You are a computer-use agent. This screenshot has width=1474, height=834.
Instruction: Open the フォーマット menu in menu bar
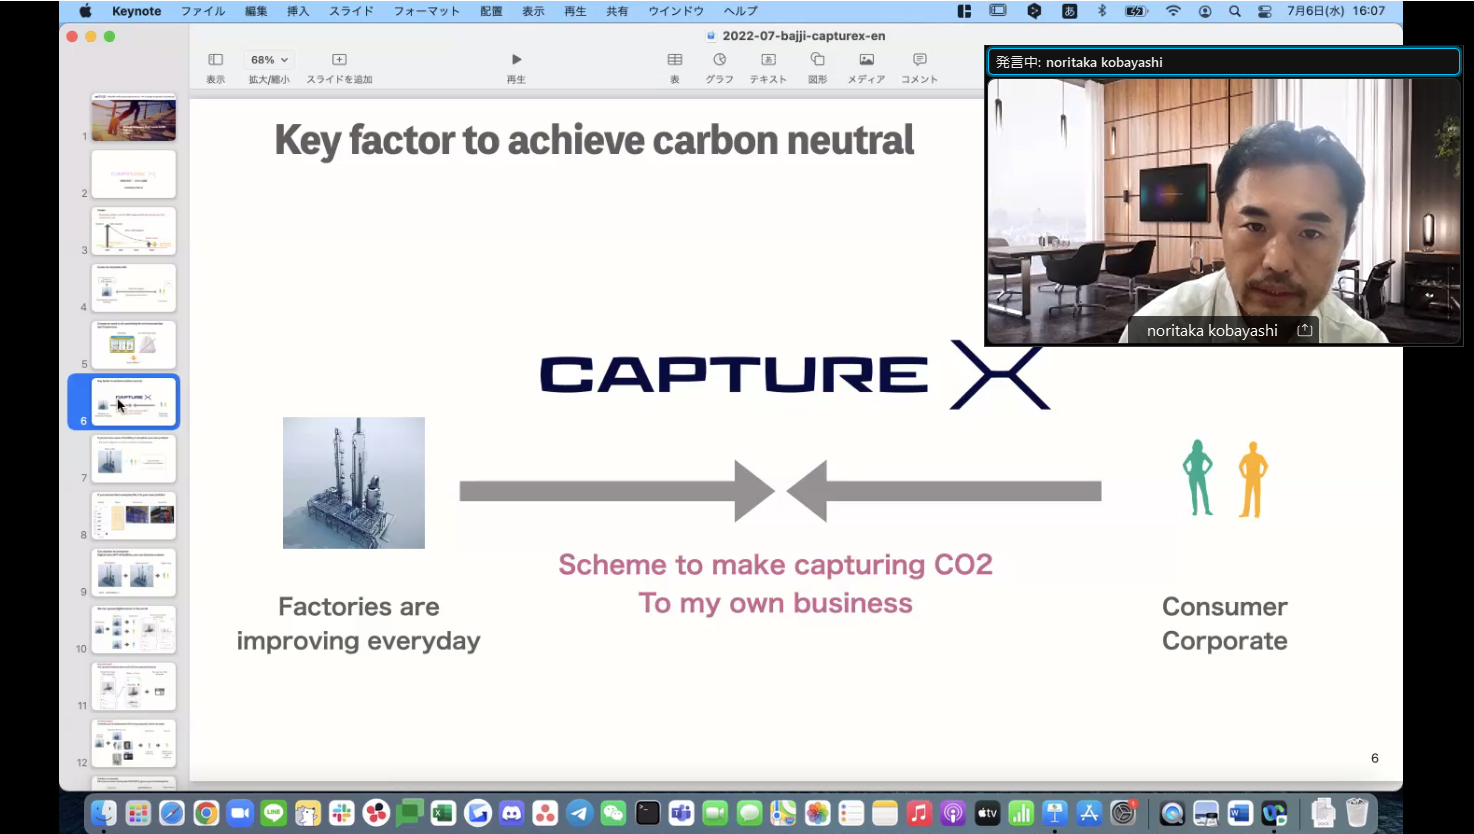427,11
